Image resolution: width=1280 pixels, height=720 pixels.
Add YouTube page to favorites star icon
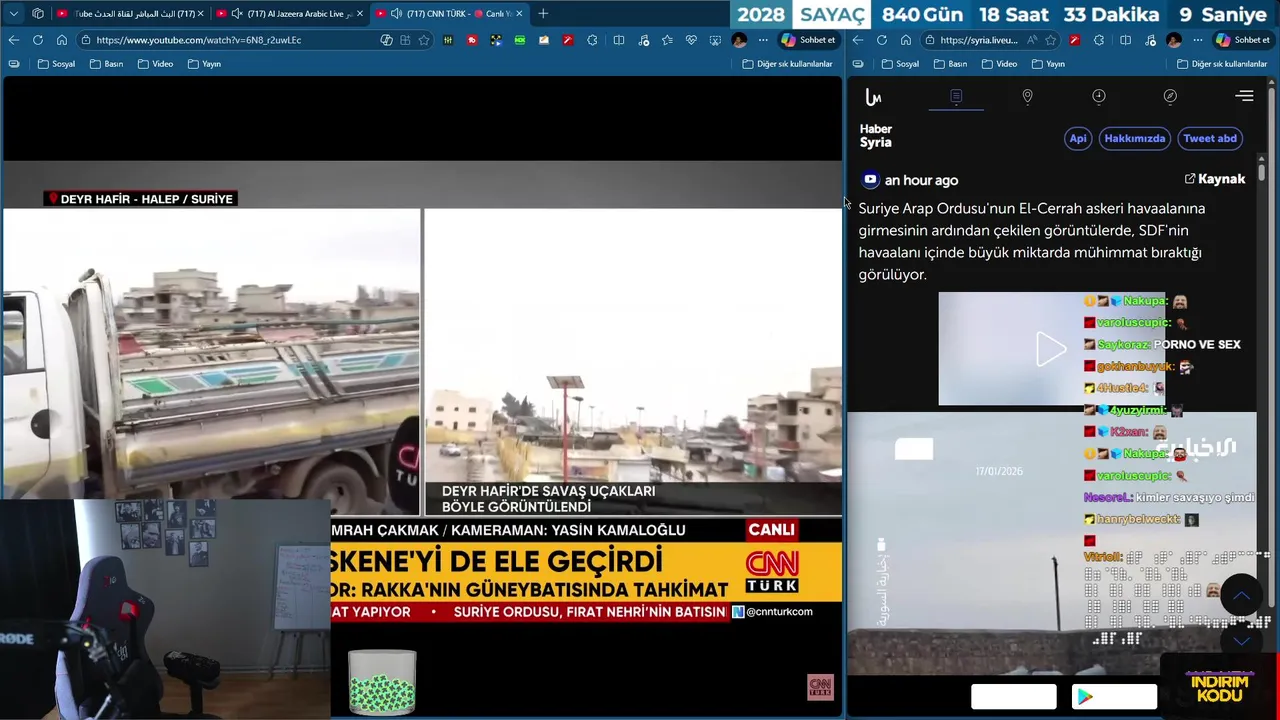click(x=424, y=40)
